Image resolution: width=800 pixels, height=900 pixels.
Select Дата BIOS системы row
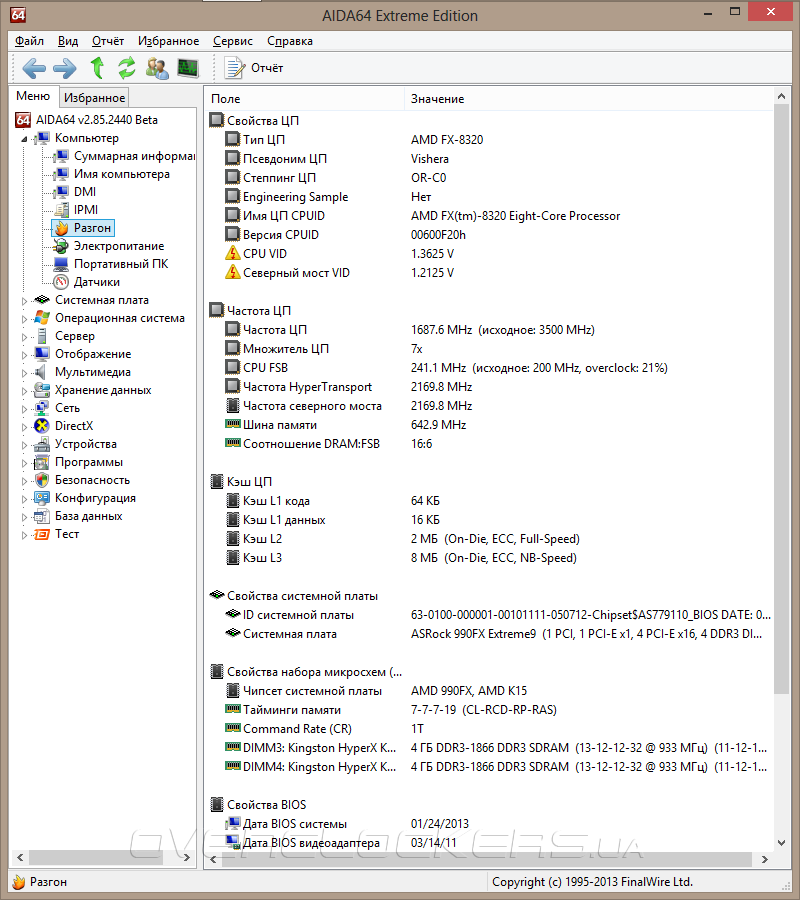click(x=488, y=824)
